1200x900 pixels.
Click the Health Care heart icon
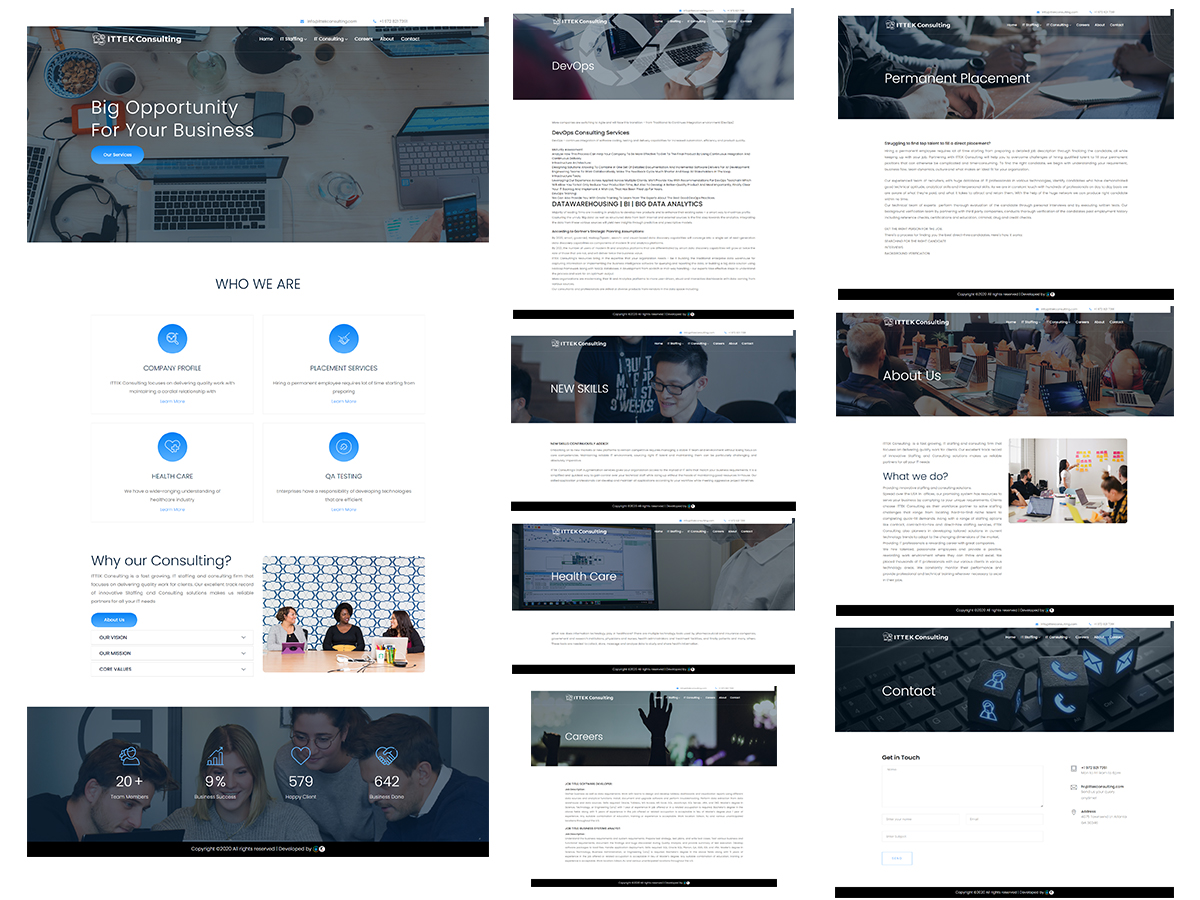point(172,447)
